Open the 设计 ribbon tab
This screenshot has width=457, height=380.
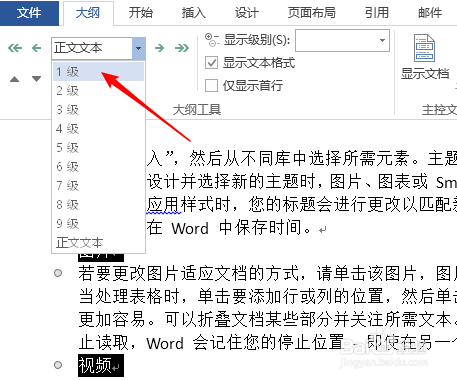[247, 13]
